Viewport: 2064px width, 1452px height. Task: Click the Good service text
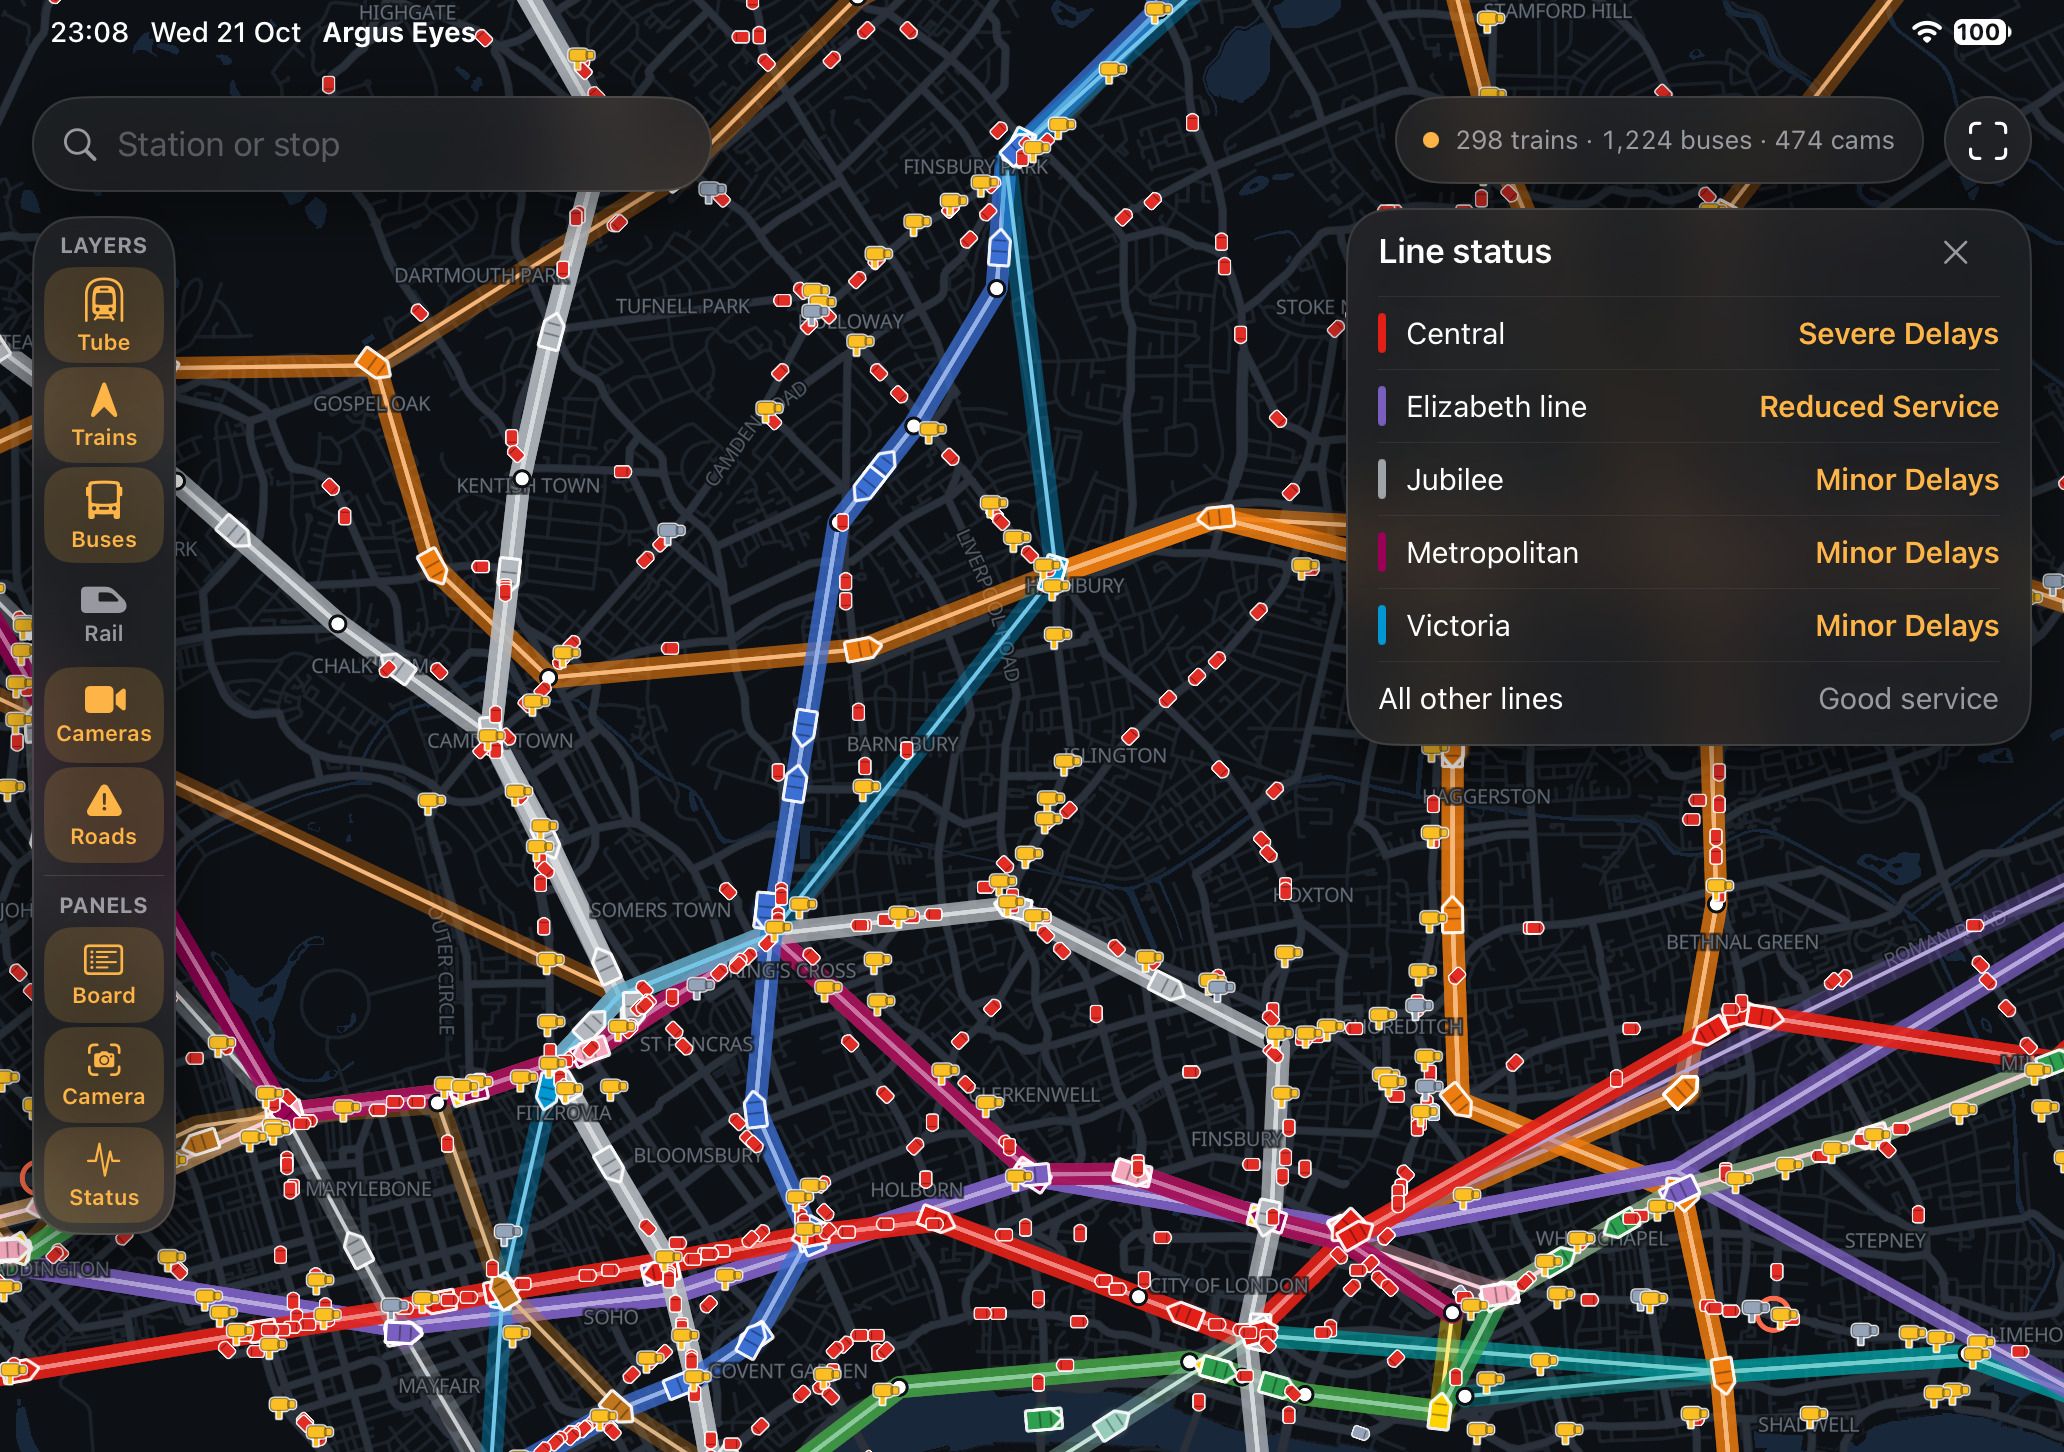pyautogui.click(x=1908, y=698)
